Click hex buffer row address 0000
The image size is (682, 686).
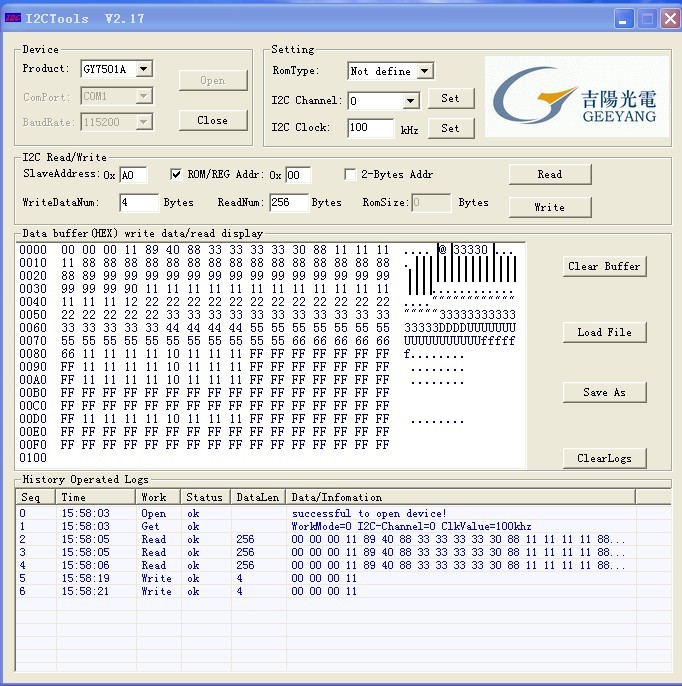tap(33, 250)
